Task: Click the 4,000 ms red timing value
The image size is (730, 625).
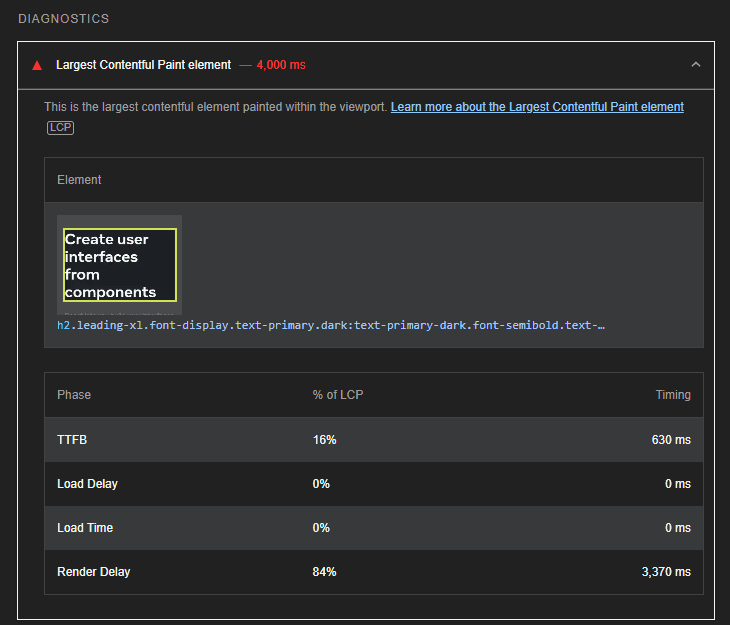Action: [281, 65]
